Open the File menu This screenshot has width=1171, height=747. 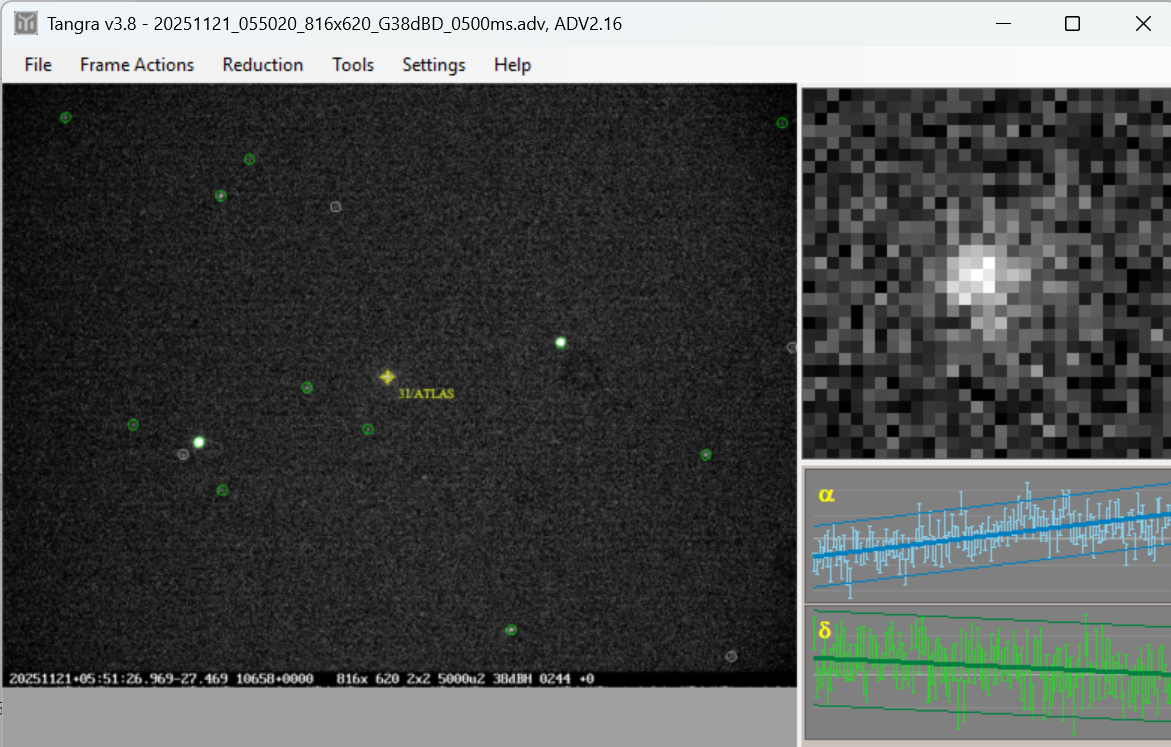(x=38, y=65)
